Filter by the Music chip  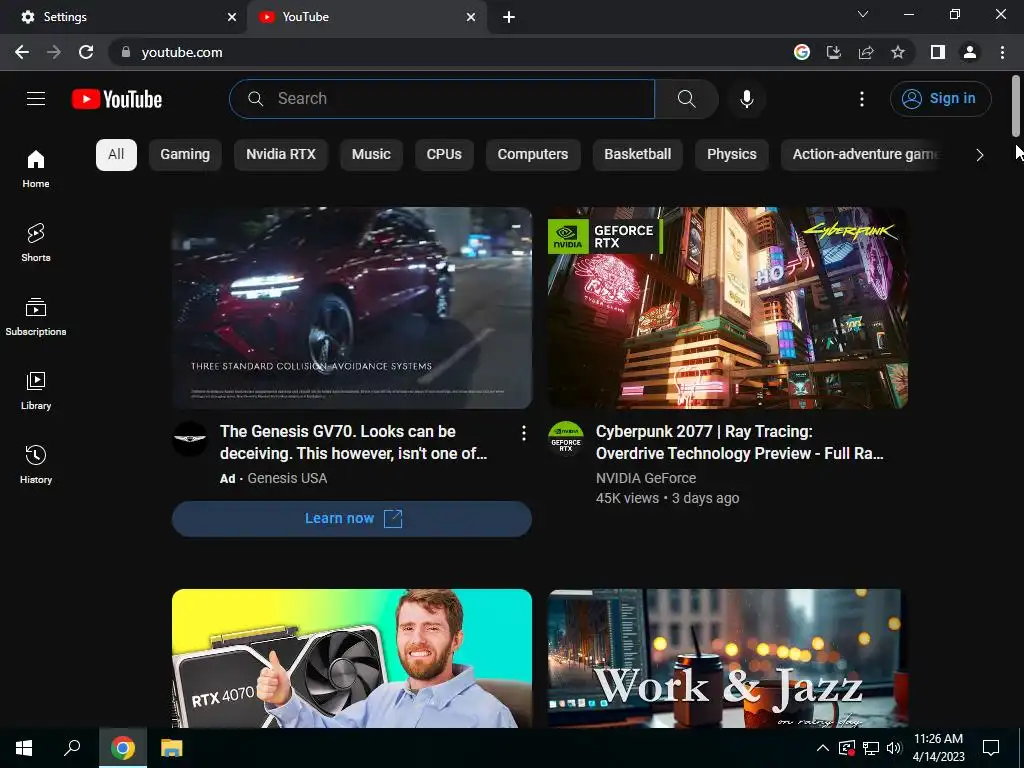pos(371,155)
